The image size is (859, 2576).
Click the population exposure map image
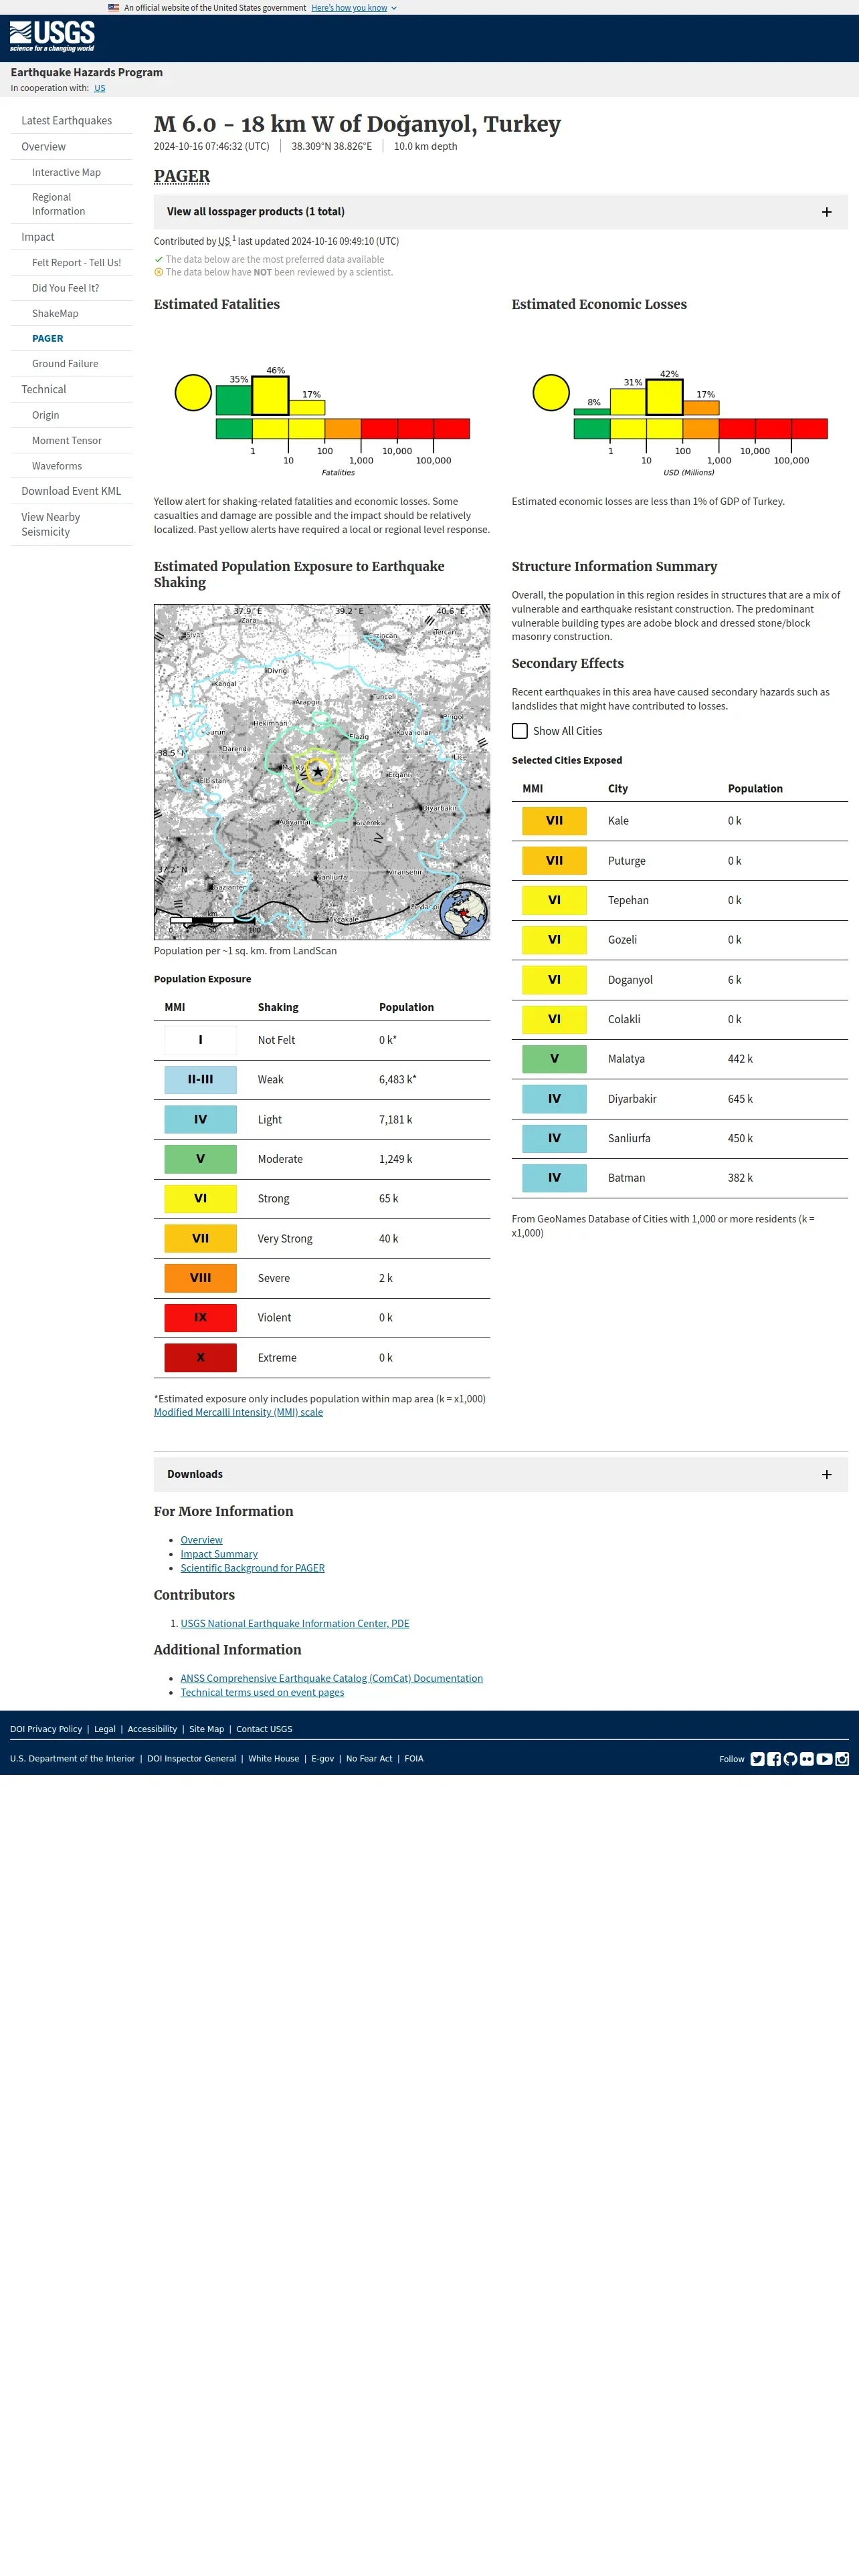322,772
